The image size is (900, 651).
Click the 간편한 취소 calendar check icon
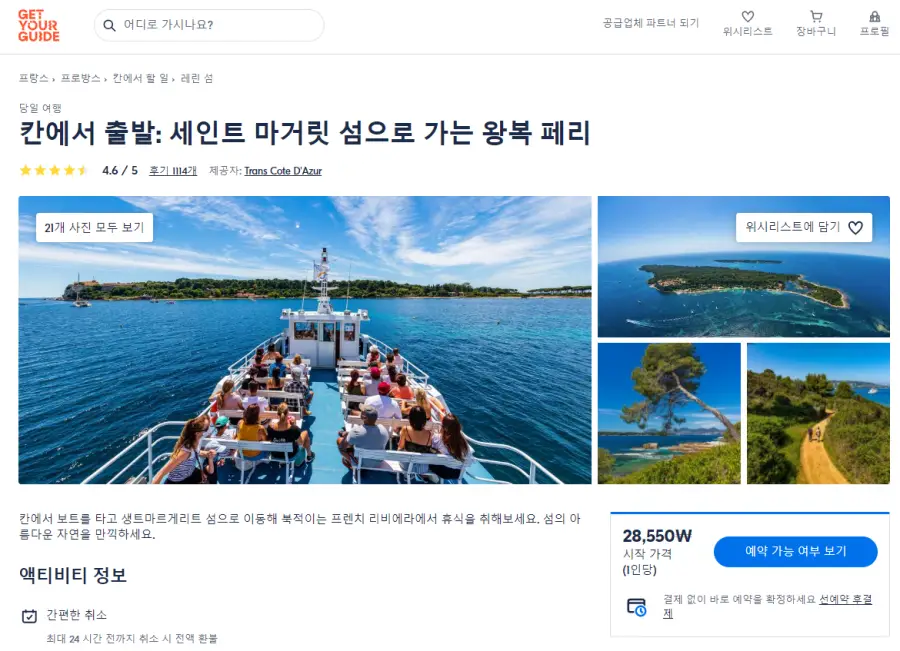click(x=29, y=616)
